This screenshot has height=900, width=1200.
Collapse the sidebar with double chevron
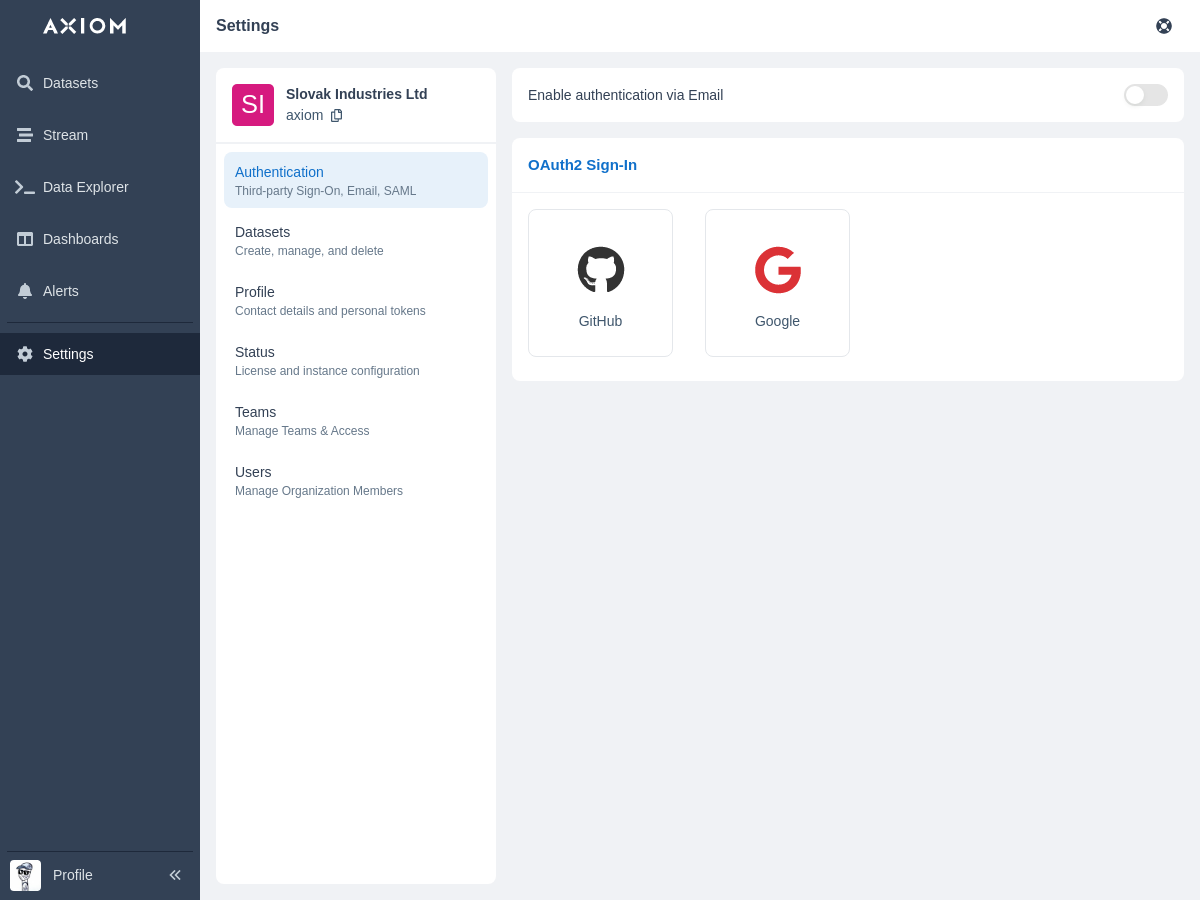(x=175, y=875)
